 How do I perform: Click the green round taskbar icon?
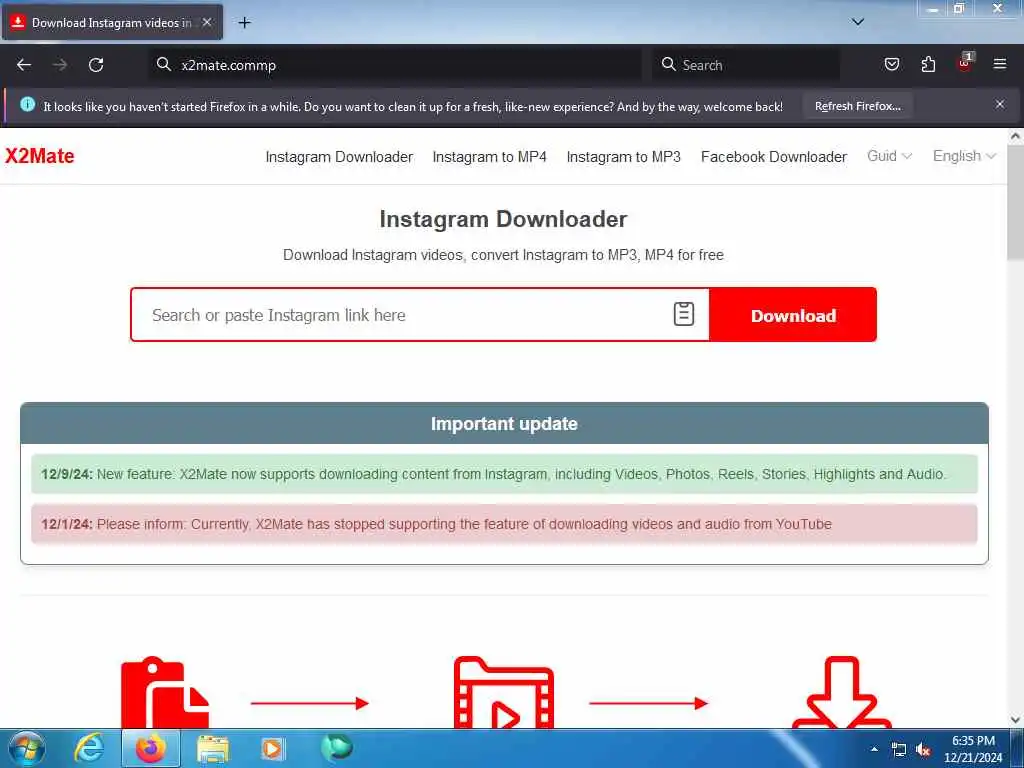coord(336,748)
